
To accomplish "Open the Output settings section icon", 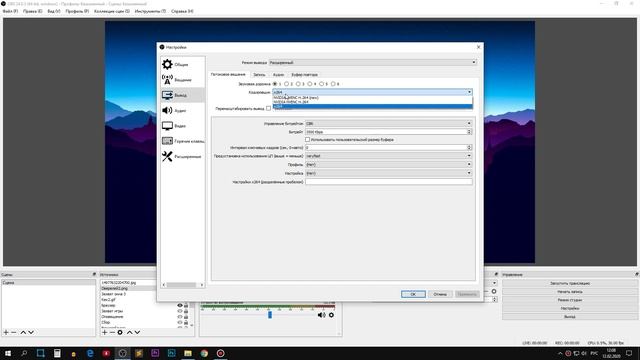I will [167, 95].
